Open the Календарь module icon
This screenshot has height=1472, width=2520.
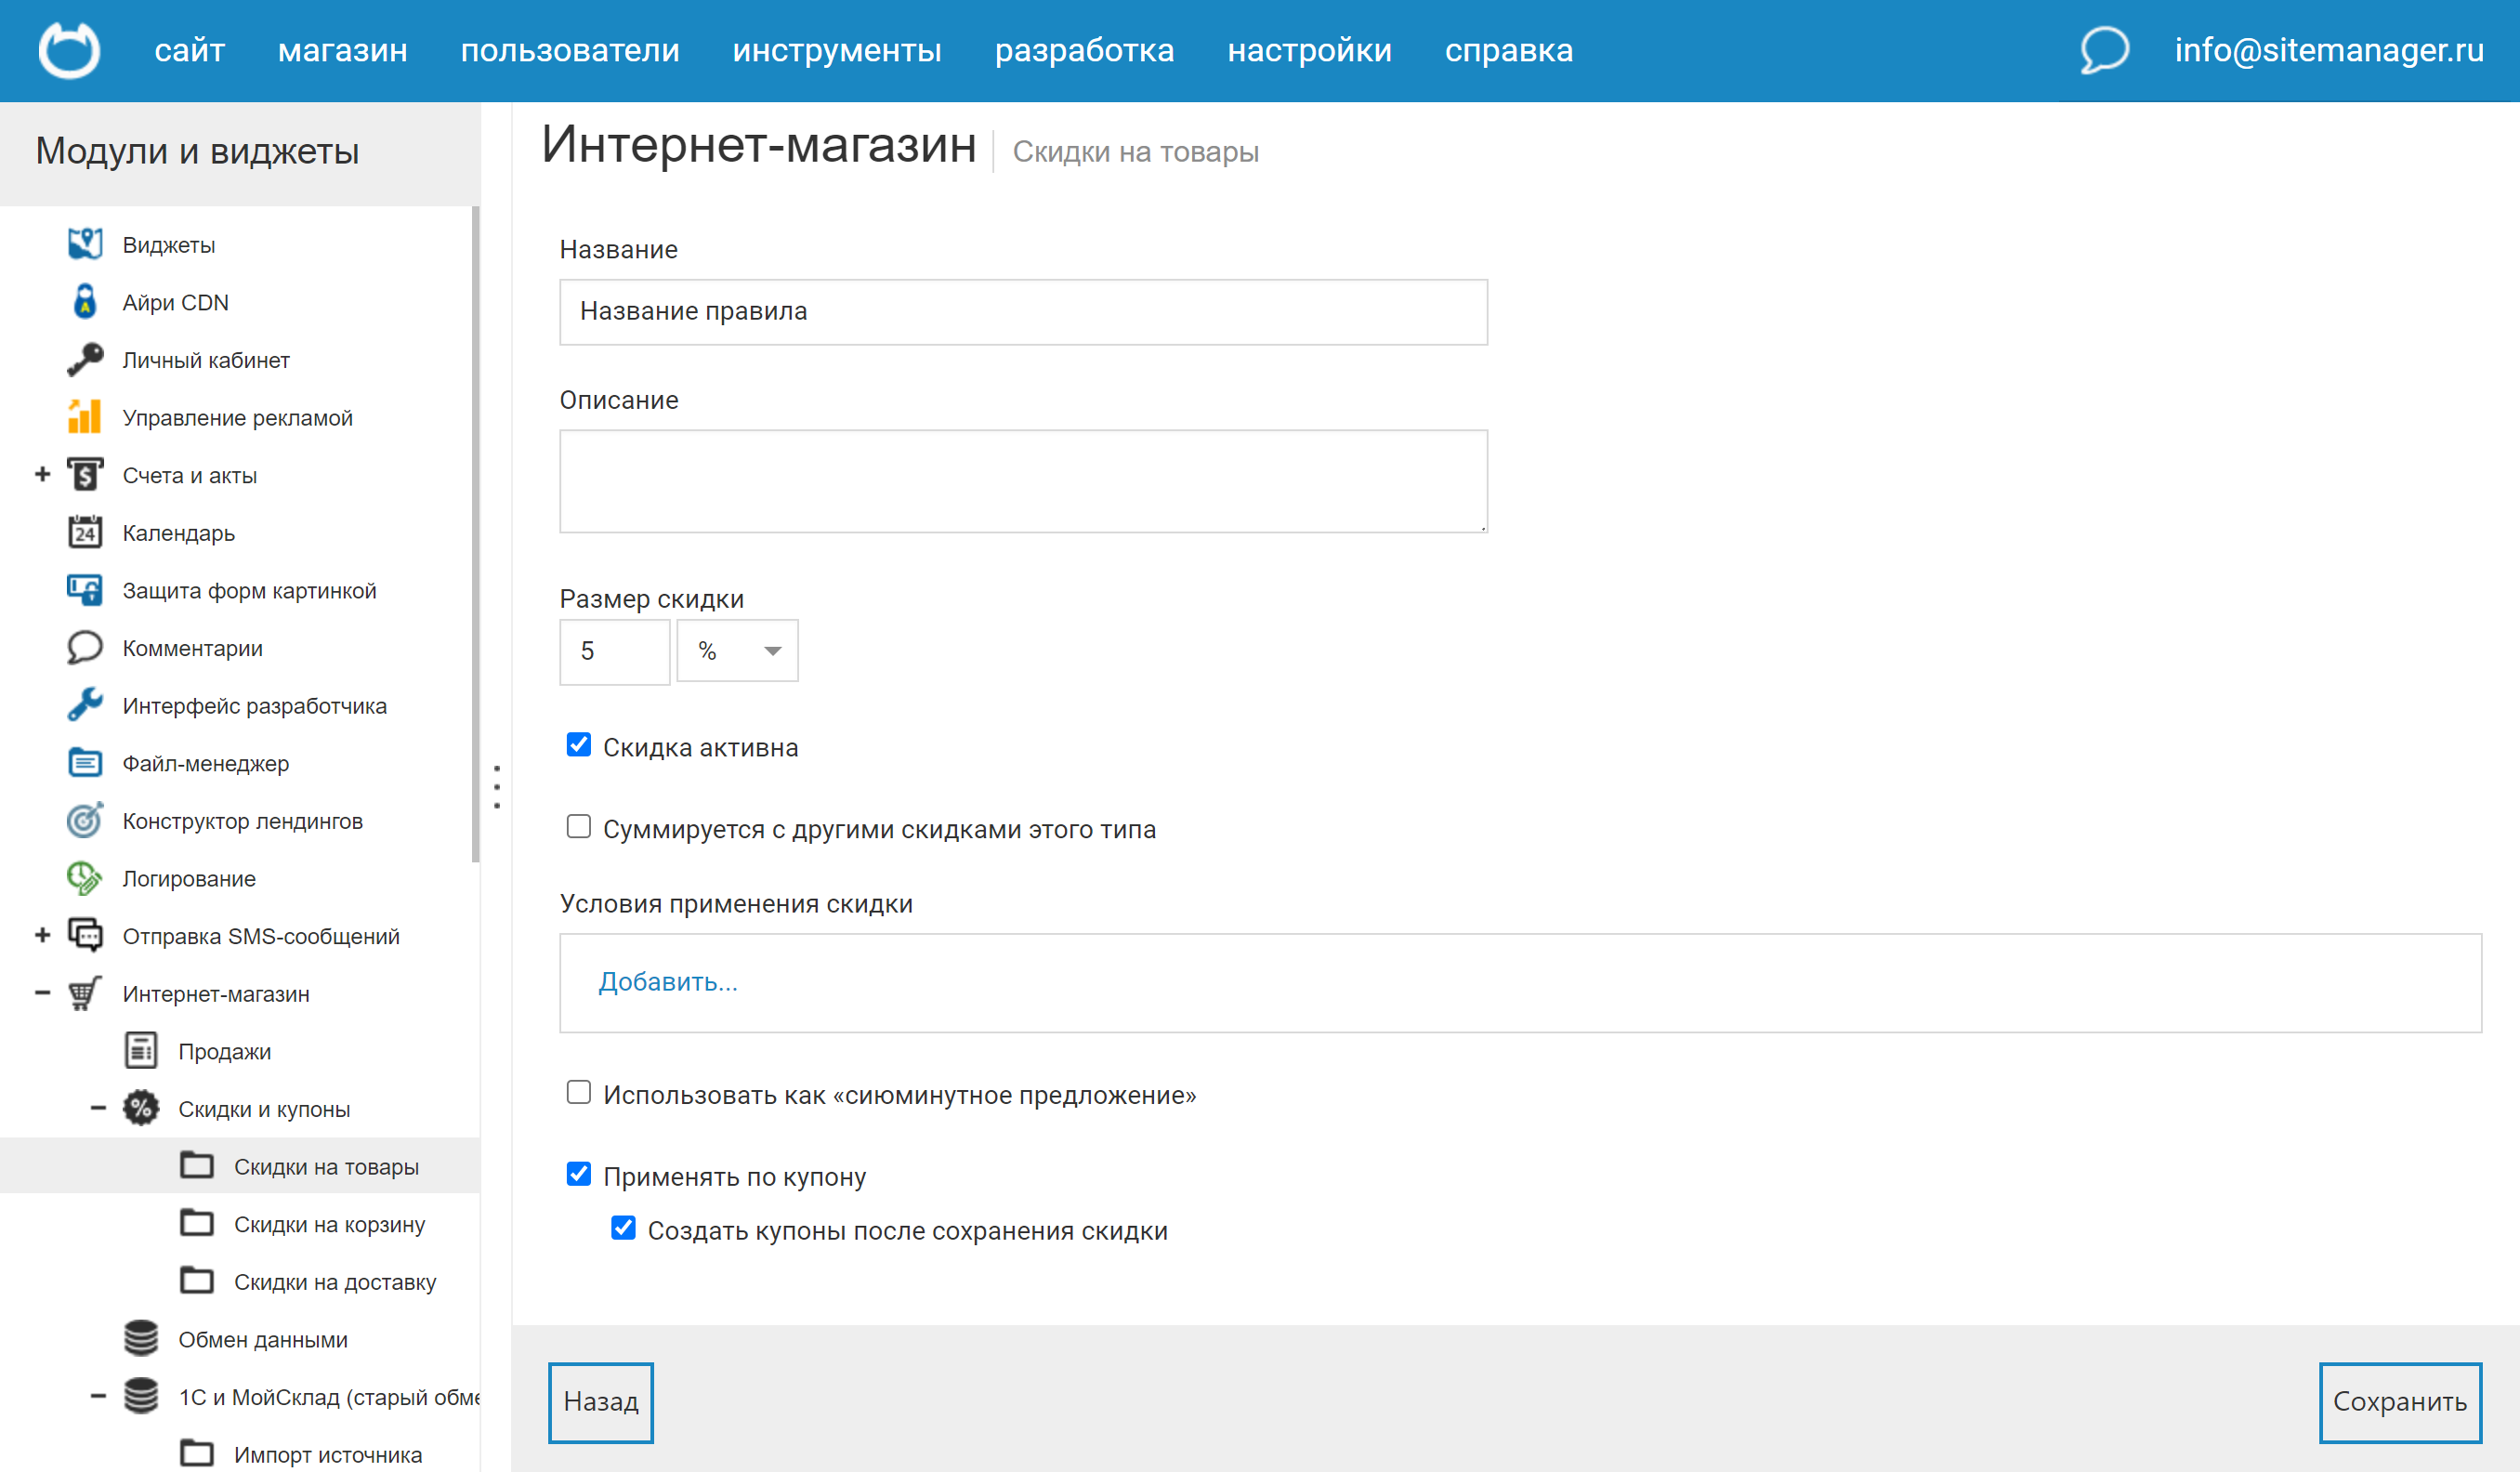[85, 532]
